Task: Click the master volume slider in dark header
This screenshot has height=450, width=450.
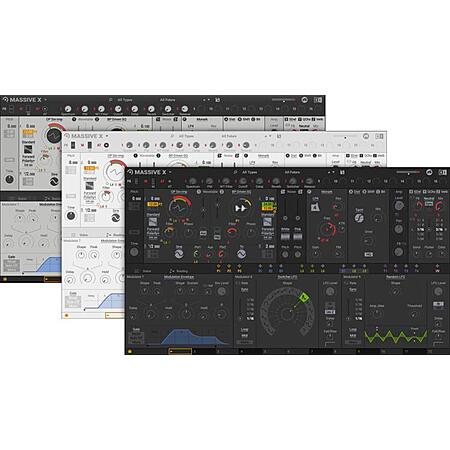Action: pyautogui.click(x=408, y=172)
